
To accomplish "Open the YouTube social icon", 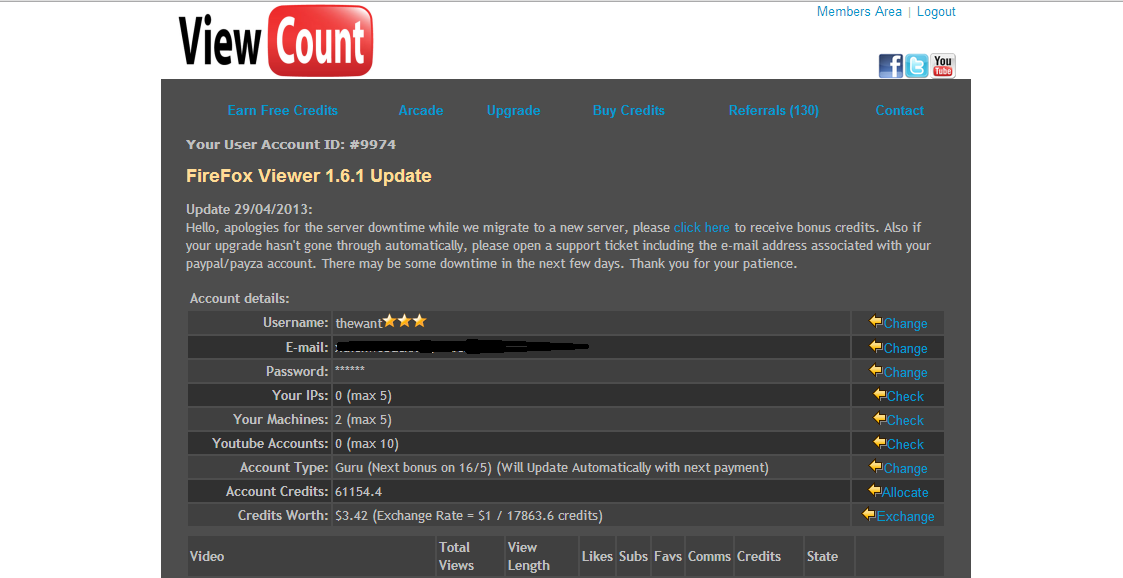I will point(943,66).
